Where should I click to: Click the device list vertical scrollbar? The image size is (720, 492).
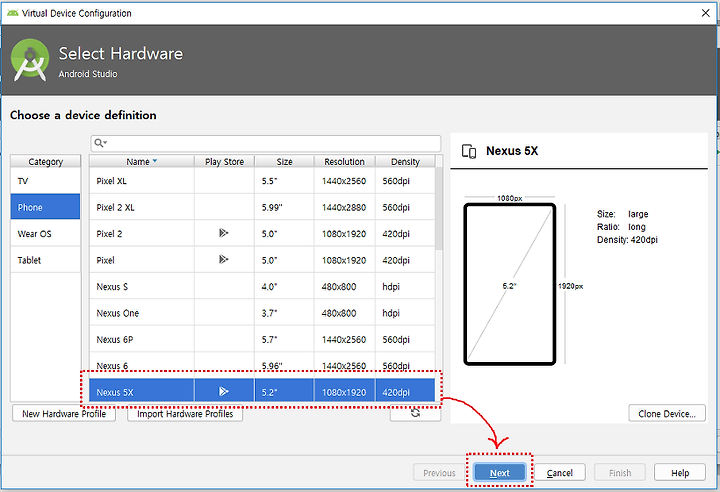[x=439, y=208]
